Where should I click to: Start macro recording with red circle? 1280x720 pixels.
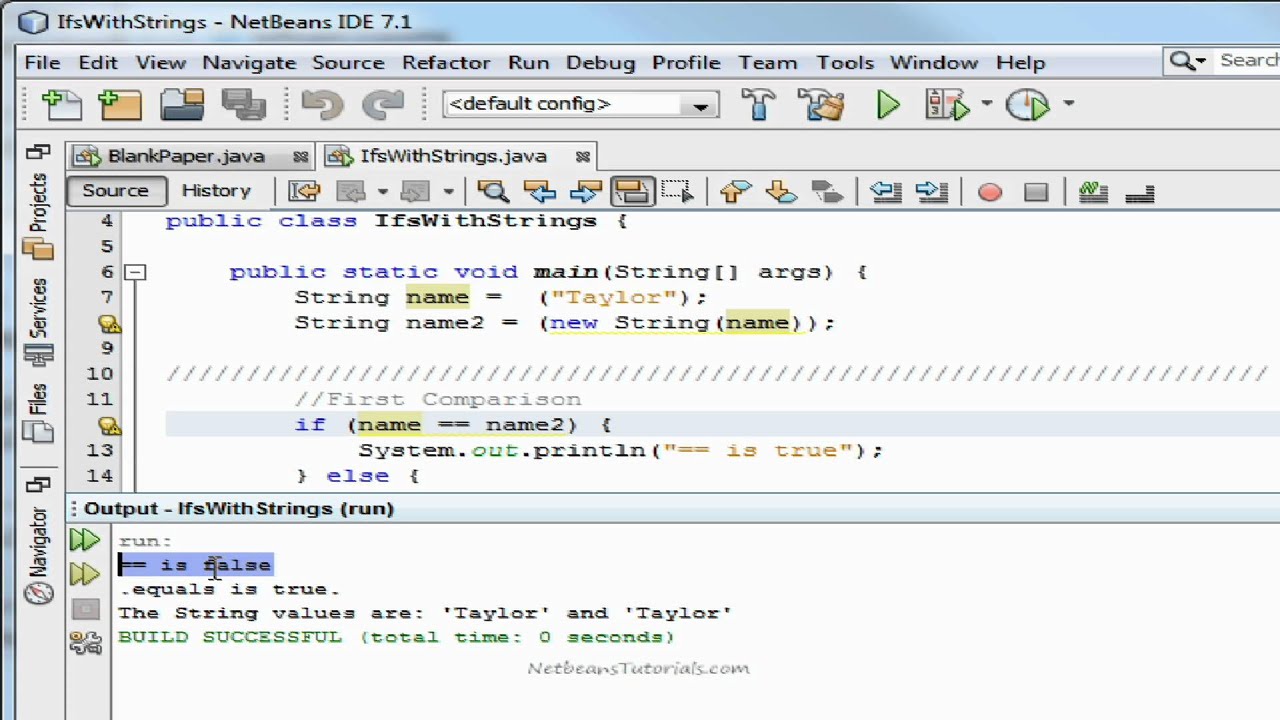coord(990,192)
